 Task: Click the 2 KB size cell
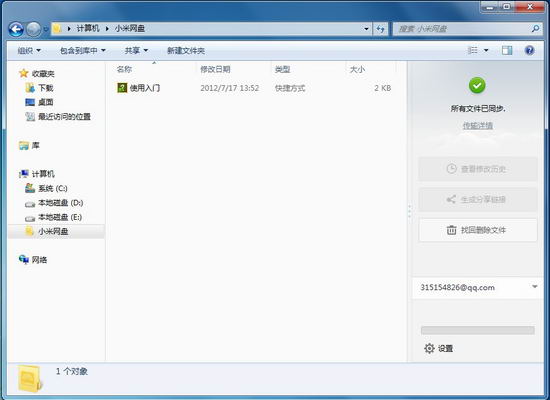point(383,88)
